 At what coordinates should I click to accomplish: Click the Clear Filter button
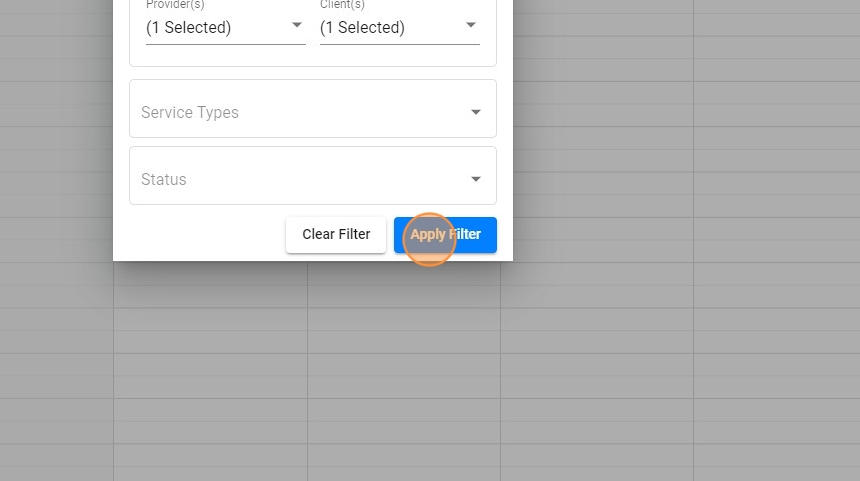(336, 235)
